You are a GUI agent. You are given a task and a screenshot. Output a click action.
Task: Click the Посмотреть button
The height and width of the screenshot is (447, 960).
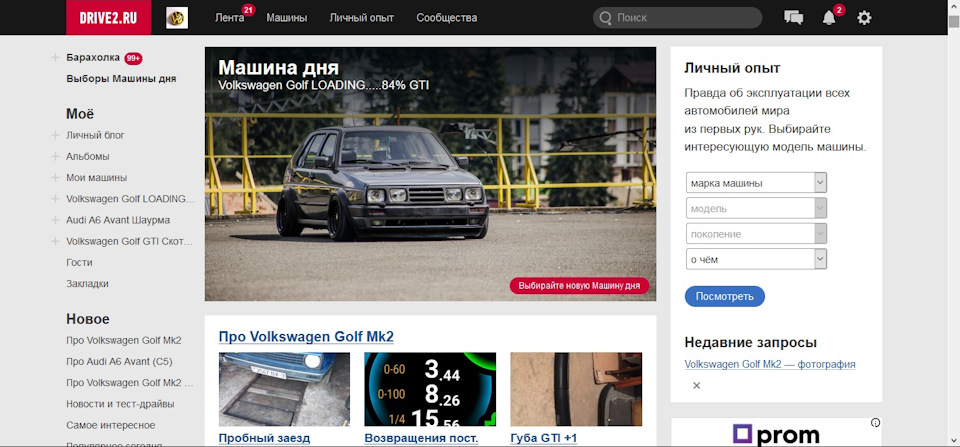725,296
